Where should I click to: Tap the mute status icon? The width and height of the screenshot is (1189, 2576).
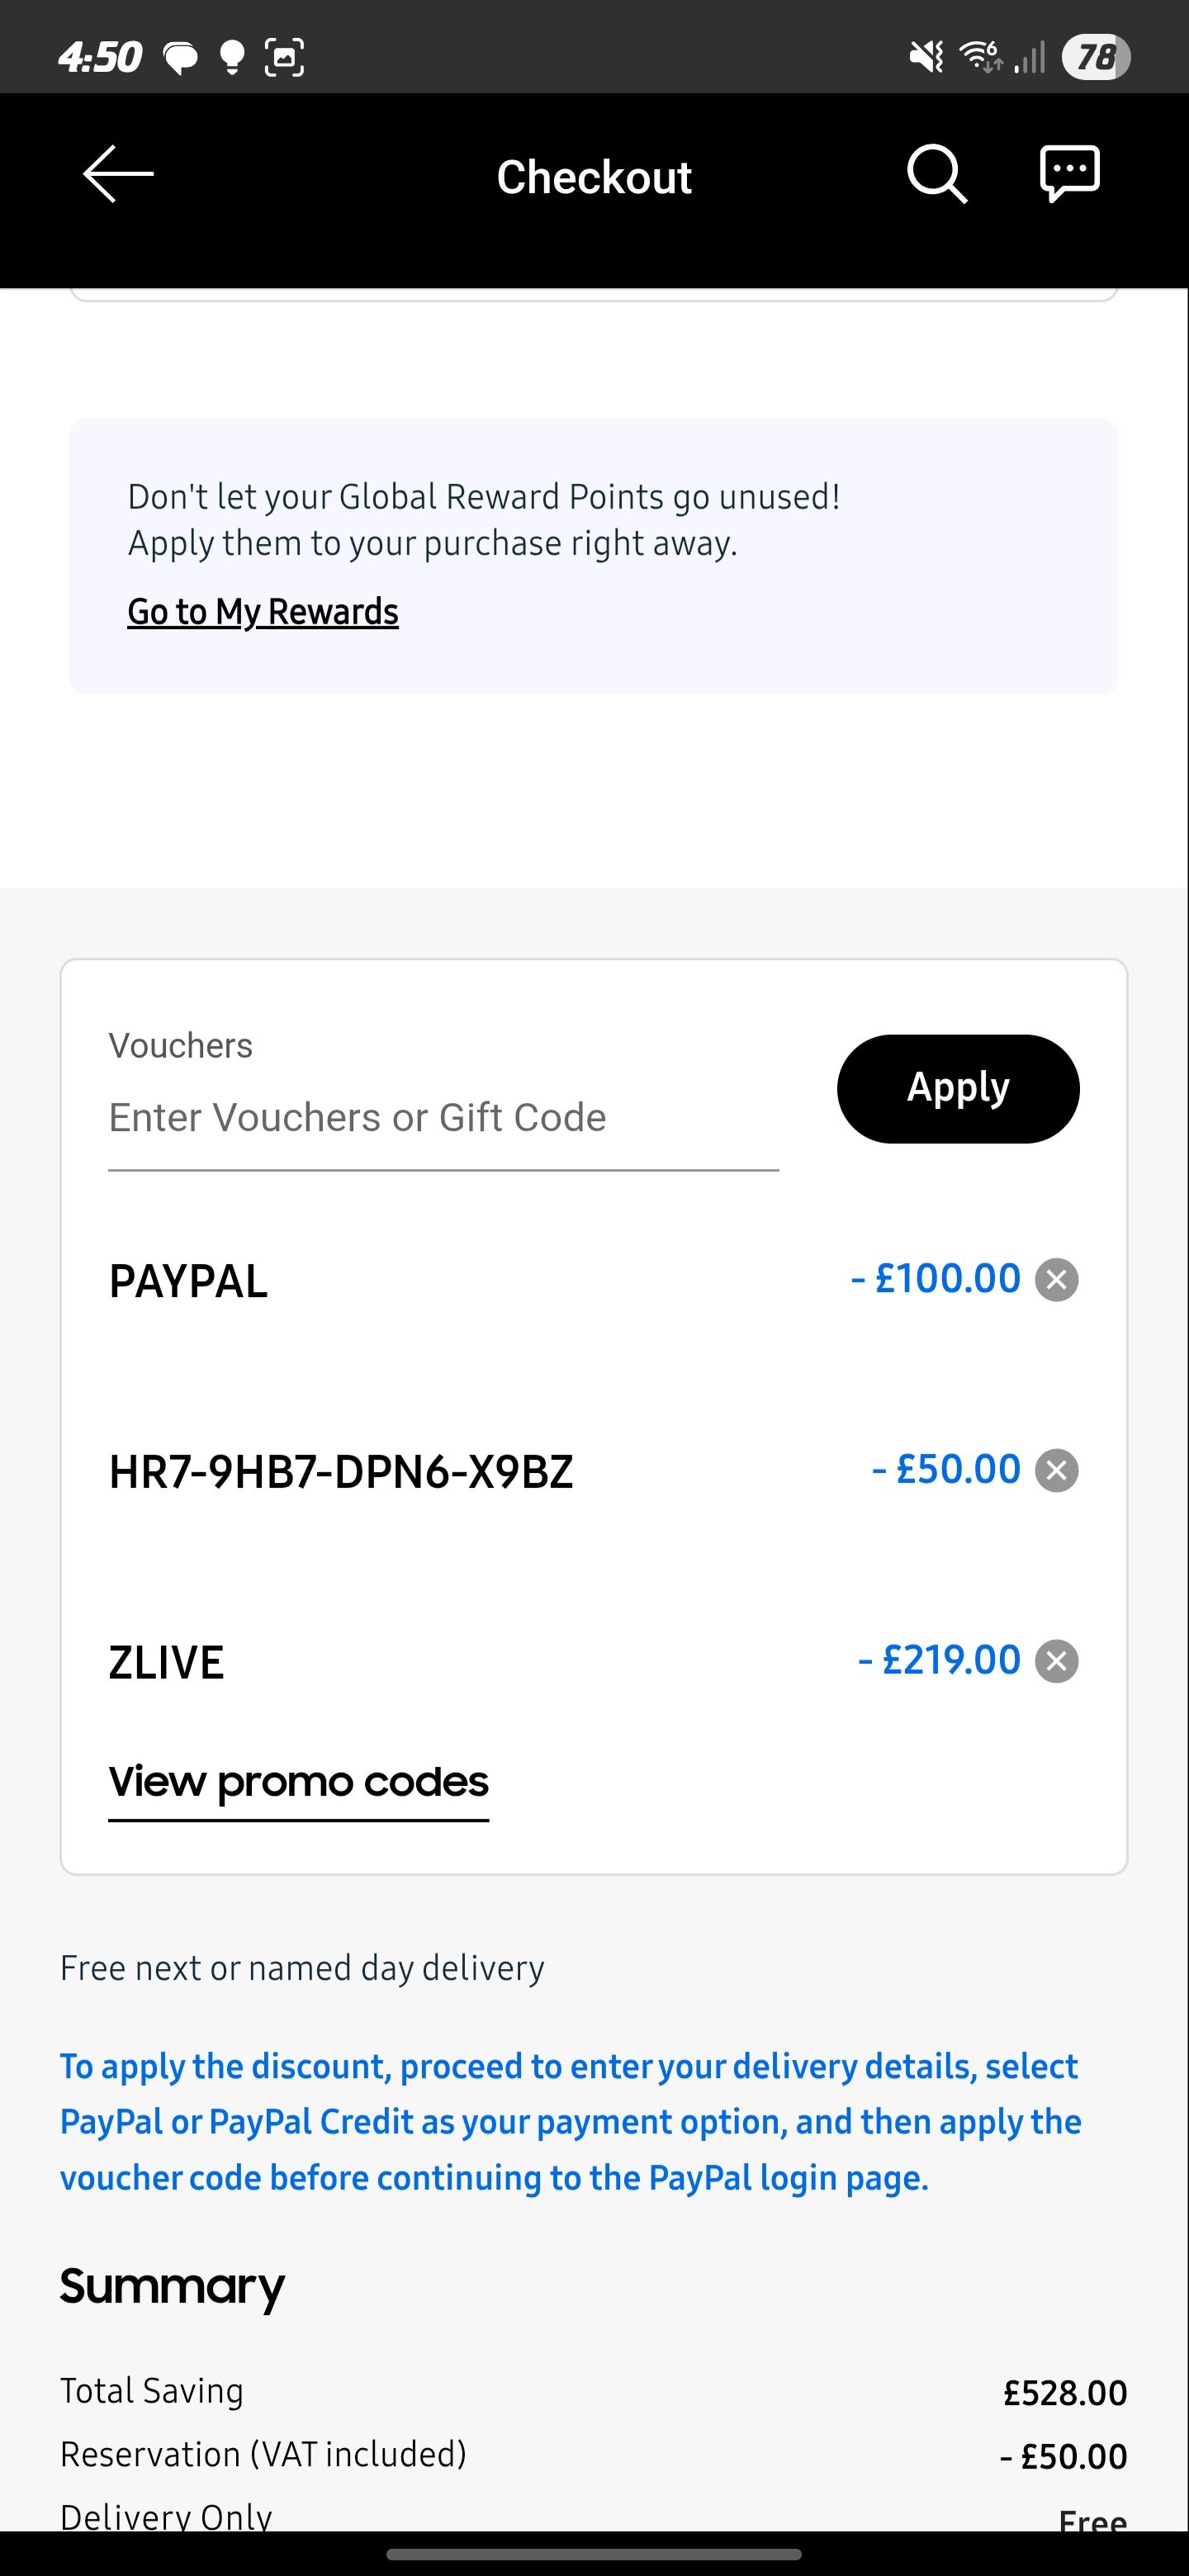coord(926,57)
